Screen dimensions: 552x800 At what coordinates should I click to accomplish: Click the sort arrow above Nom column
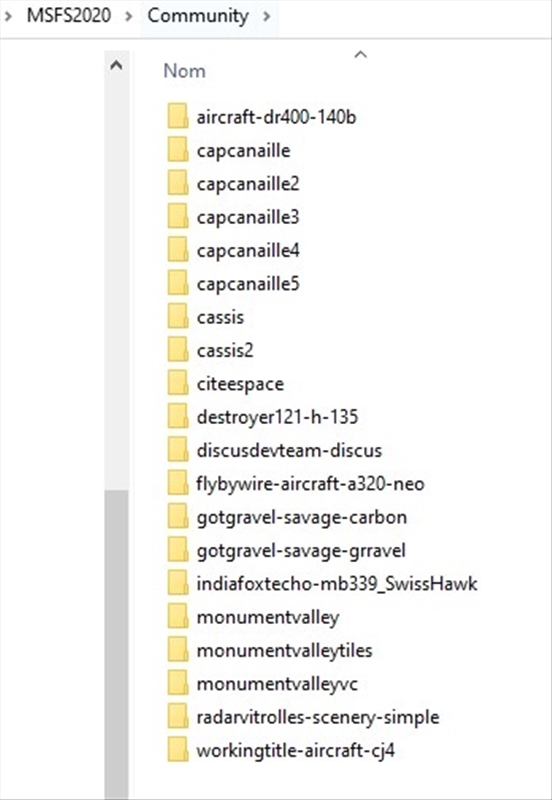tap(361, 54)
